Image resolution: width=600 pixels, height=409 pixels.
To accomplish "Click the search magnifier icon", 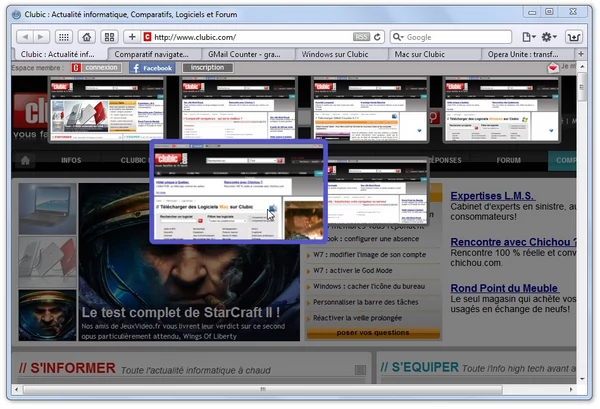I will (x=398, y=37).
